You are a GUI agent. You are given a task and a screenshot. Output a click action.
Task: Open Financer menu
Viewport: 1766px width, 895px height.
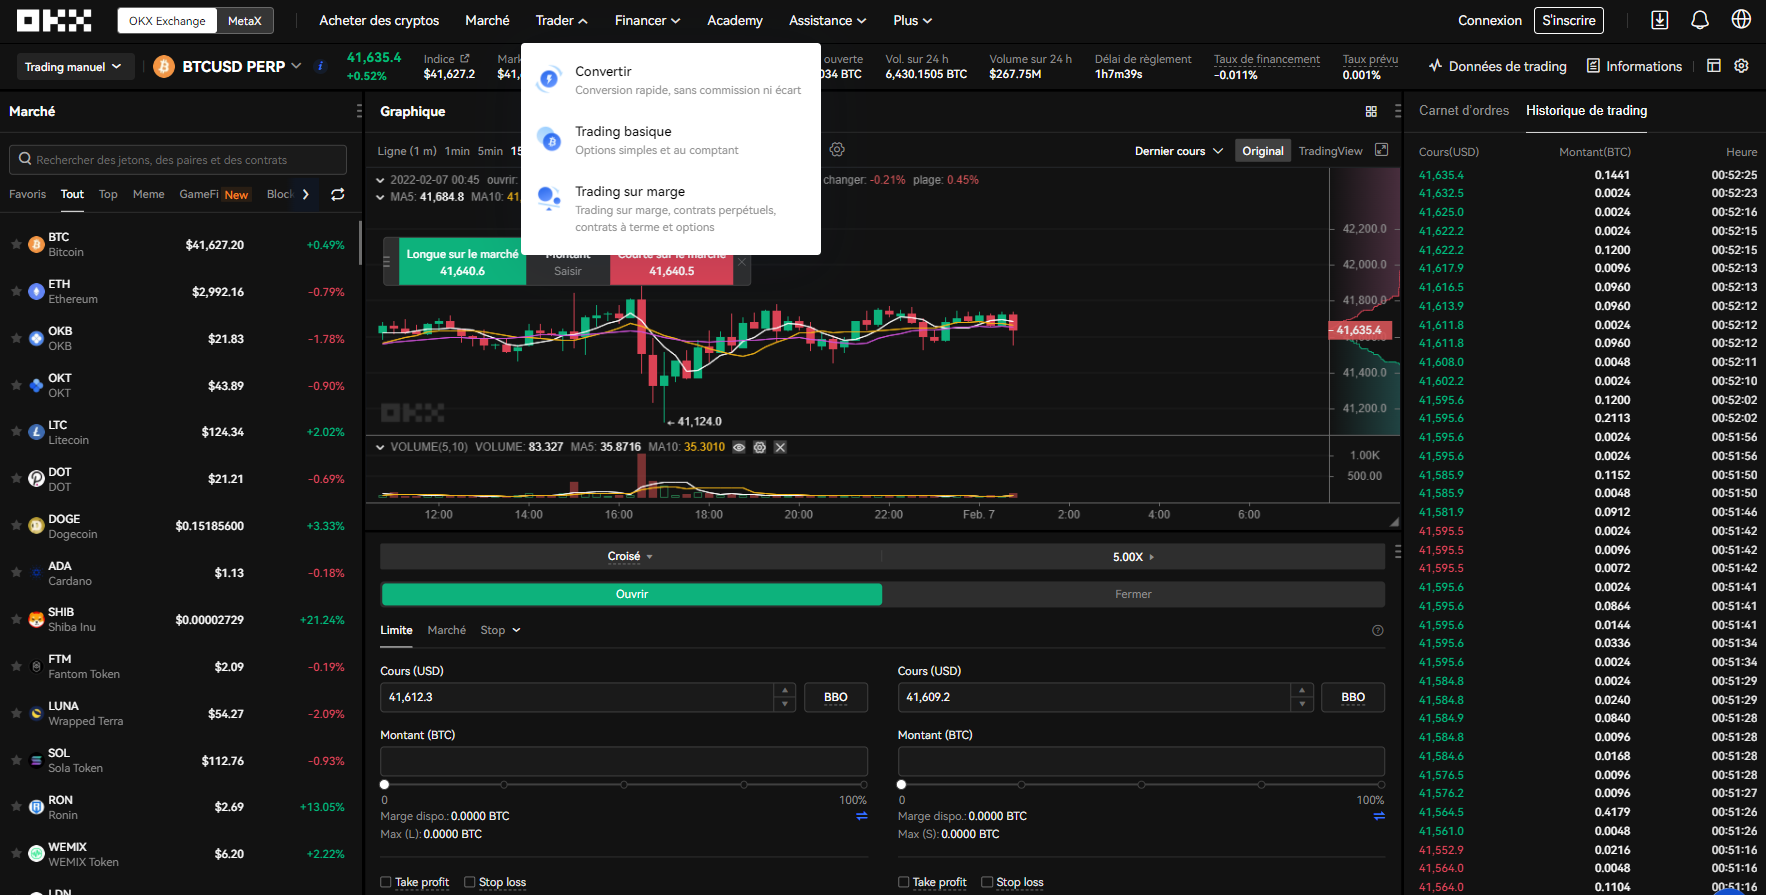coord(647,20)
